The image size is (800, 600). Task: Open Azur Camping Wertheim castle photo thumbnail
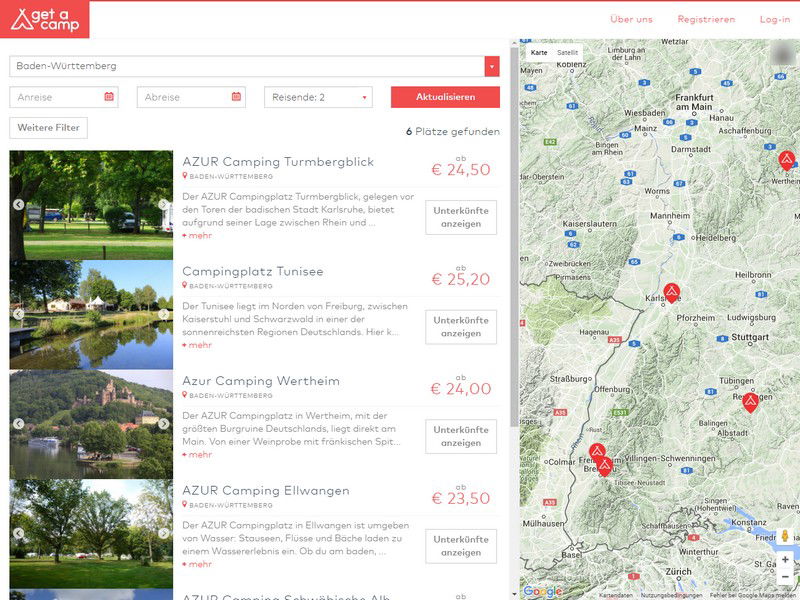point(91,424)
